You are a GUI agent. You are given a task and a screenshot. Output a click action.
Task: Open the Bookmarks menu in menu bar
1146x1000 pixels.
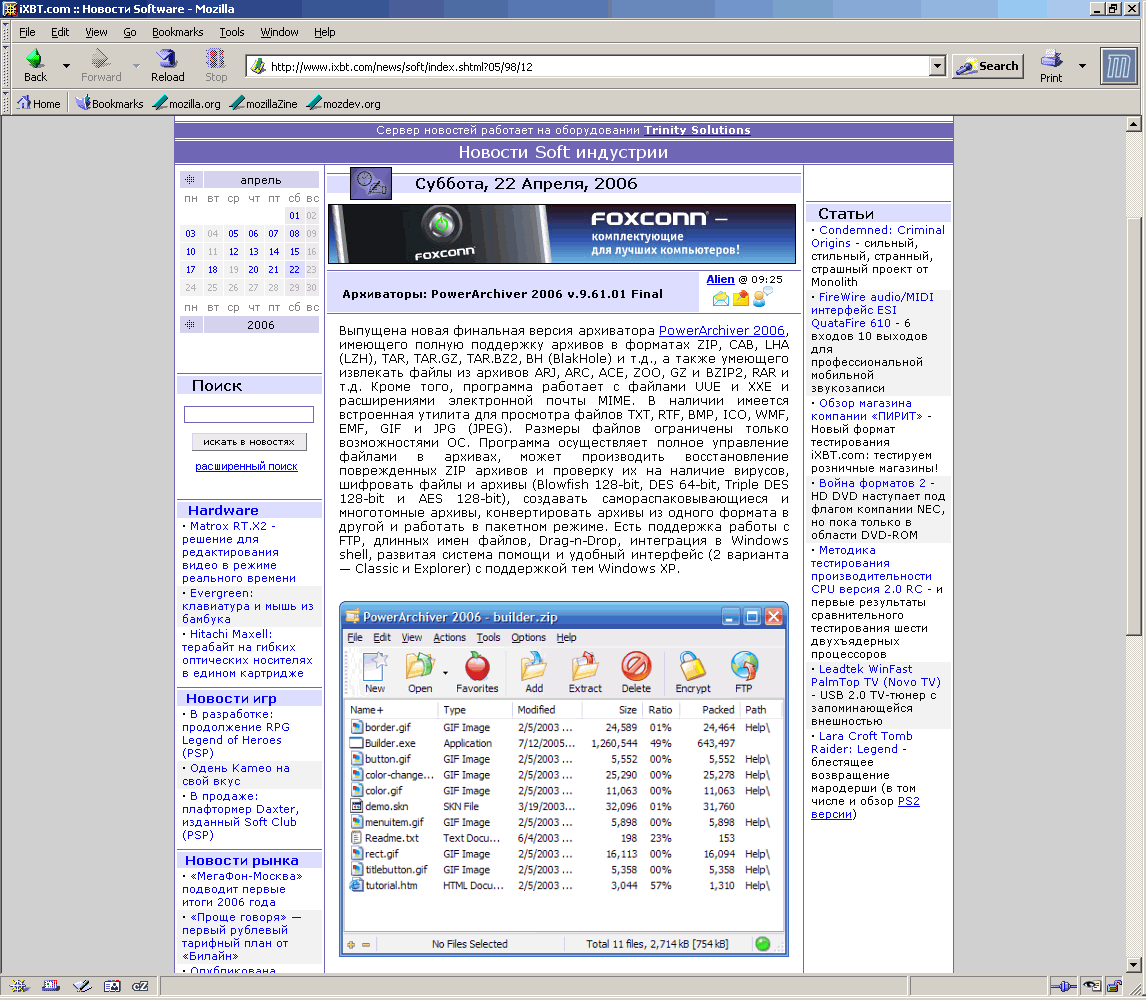pyautogui.click(x=178, y=32)
